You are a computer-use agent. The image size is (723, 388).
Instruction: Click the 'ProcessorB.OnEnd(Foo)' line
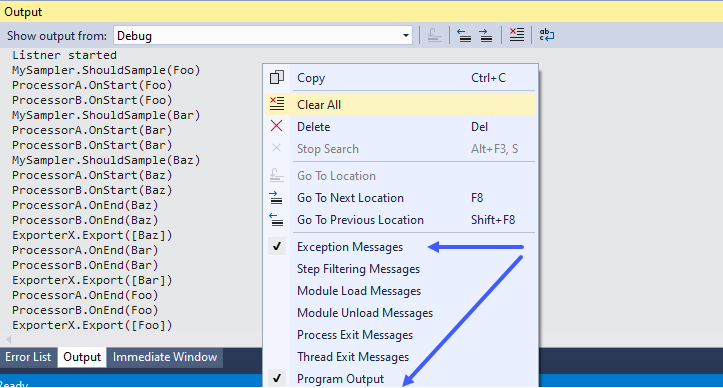click(x=85, y=310)
